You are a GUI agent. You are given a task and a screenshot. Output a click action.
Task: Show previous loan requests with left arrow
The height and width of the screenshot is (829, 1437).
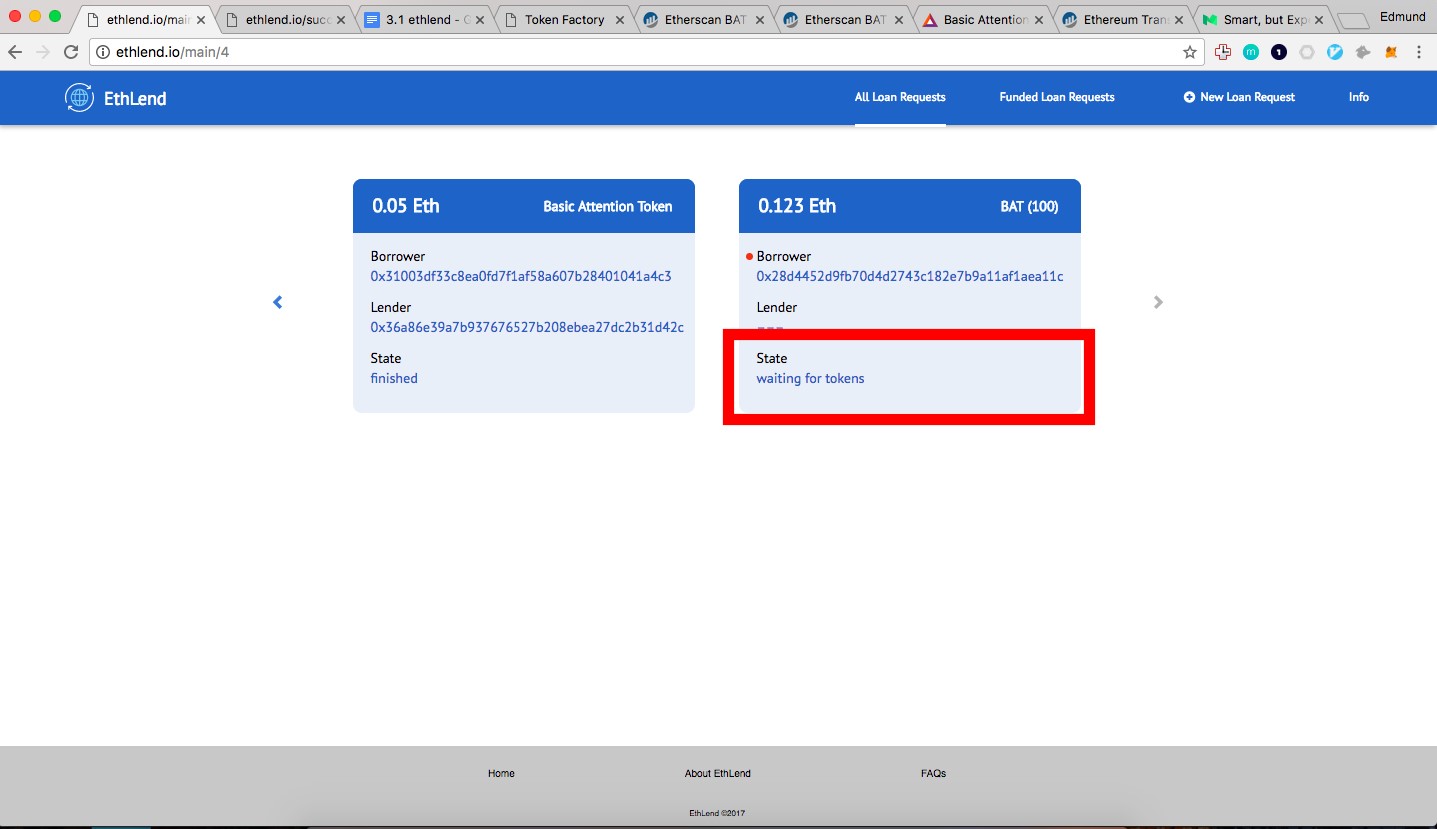(278, 302)
